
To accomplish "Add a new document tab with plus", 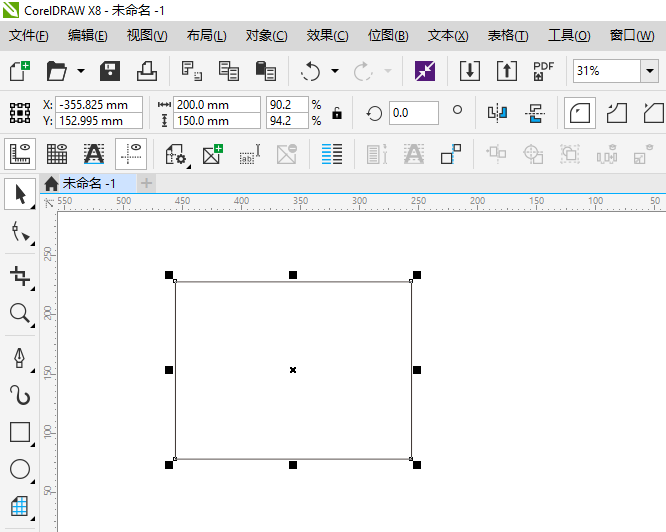I will coord(147,183).
